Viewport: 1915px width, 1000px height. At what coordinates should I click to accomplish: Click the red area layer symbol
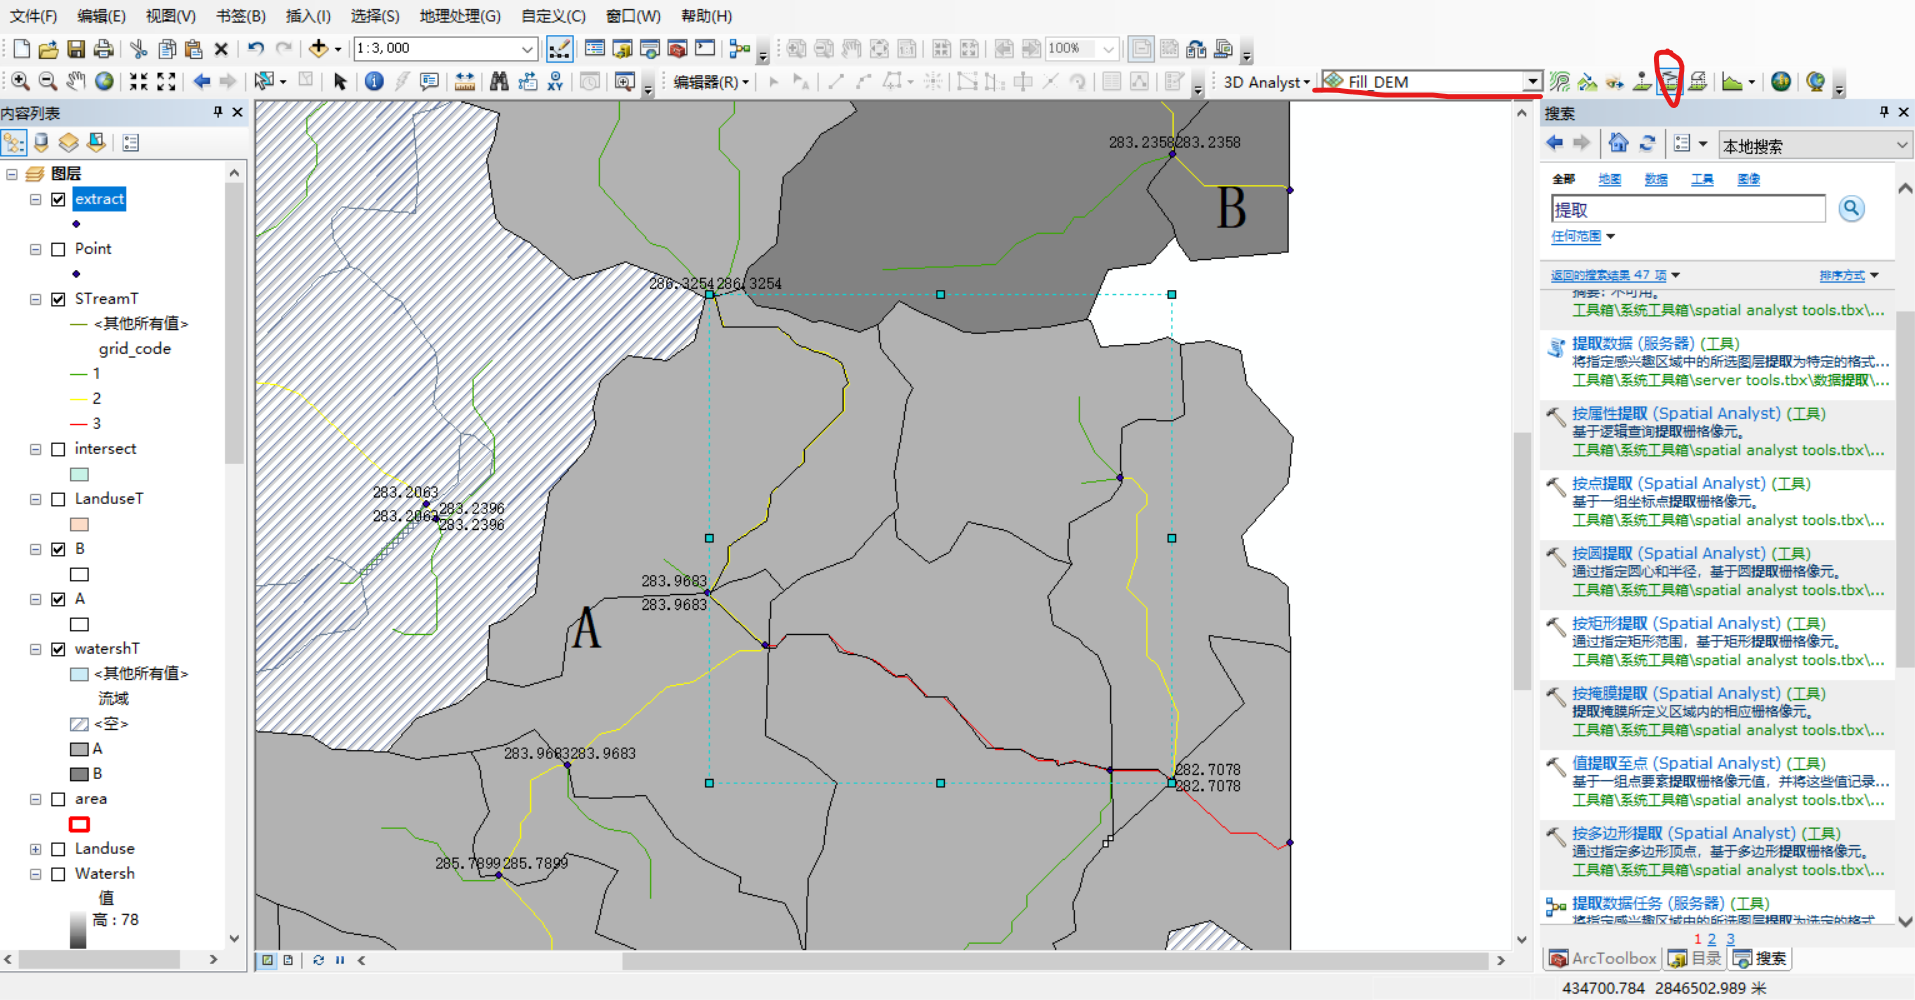point(80,824)
